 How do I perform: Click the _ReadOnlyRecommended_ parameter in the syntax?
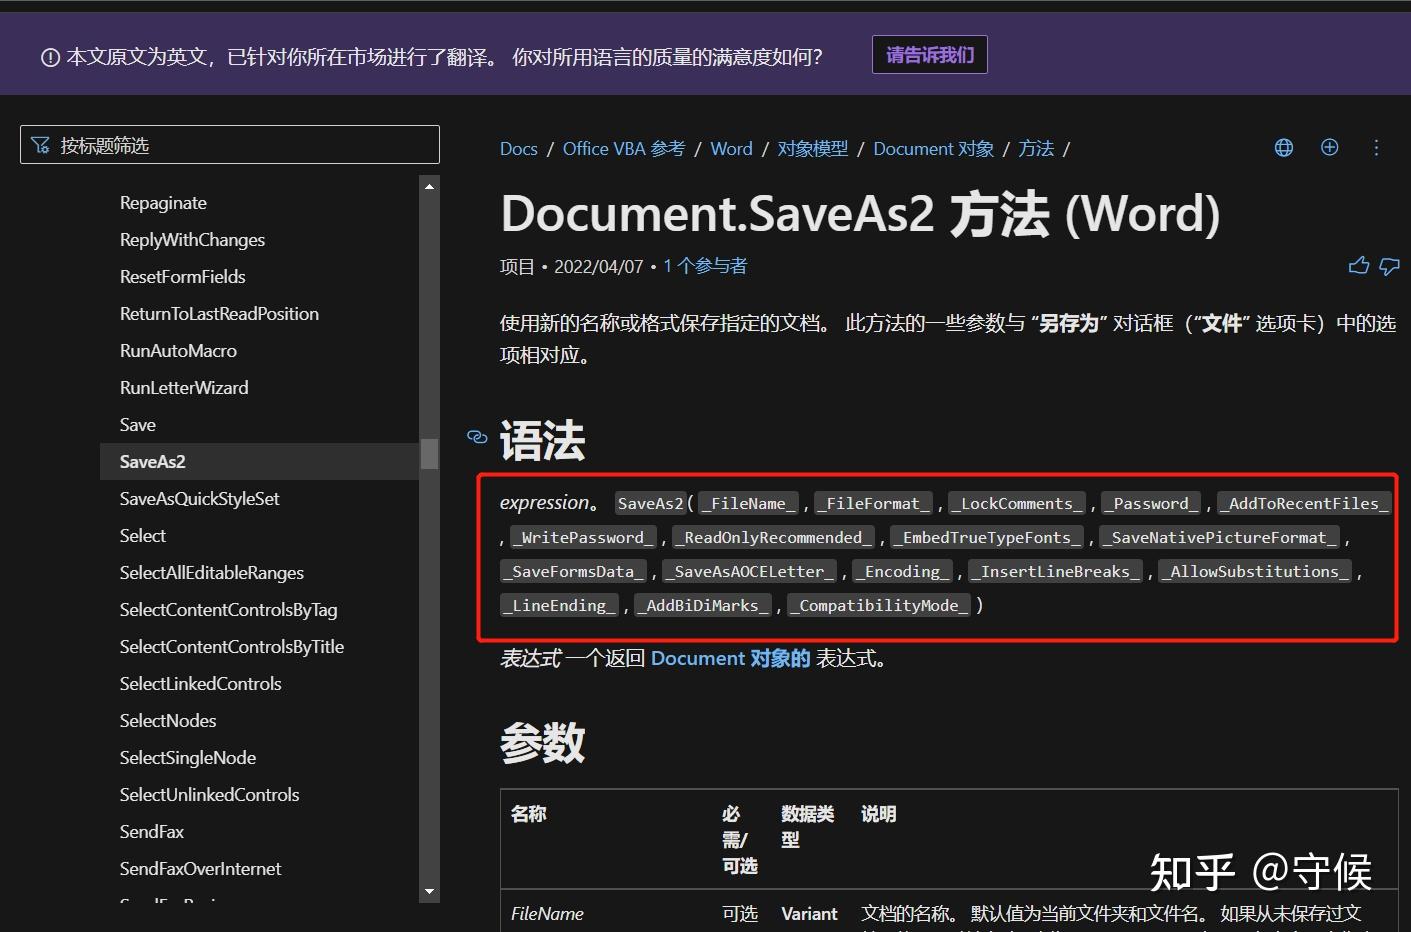click(773, 537)
